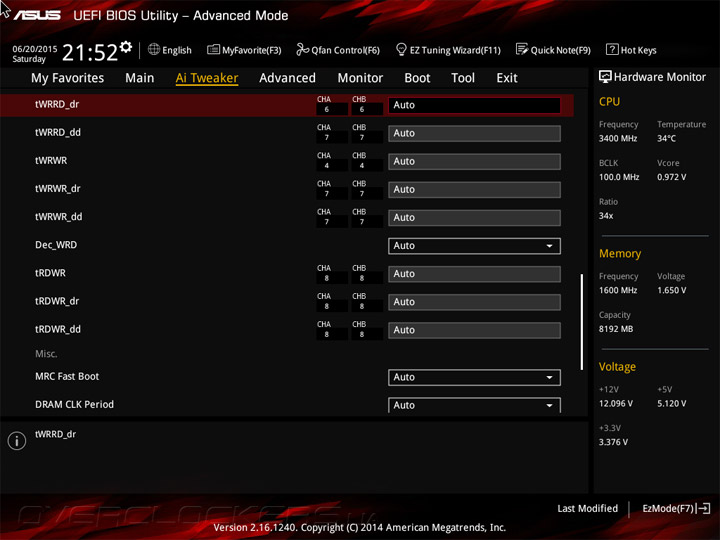Click the tRDWR_dd Auto field
The height and width of the screenshot is (540, 720).
474,330
